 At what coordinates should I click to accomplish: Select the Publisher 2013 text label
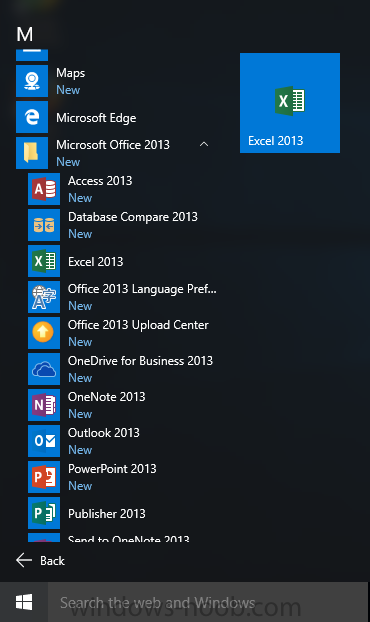click(x=107, y=514)
